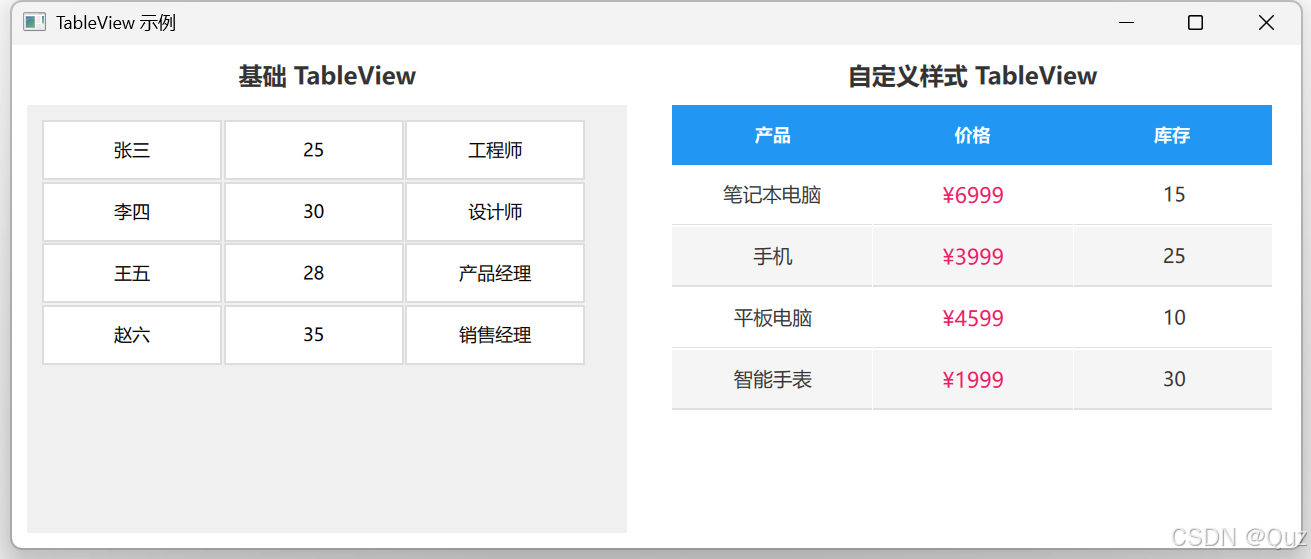This screenshot has height=559, width=1311.
Task: Click the 产品 column header
Action: (772, 135)
